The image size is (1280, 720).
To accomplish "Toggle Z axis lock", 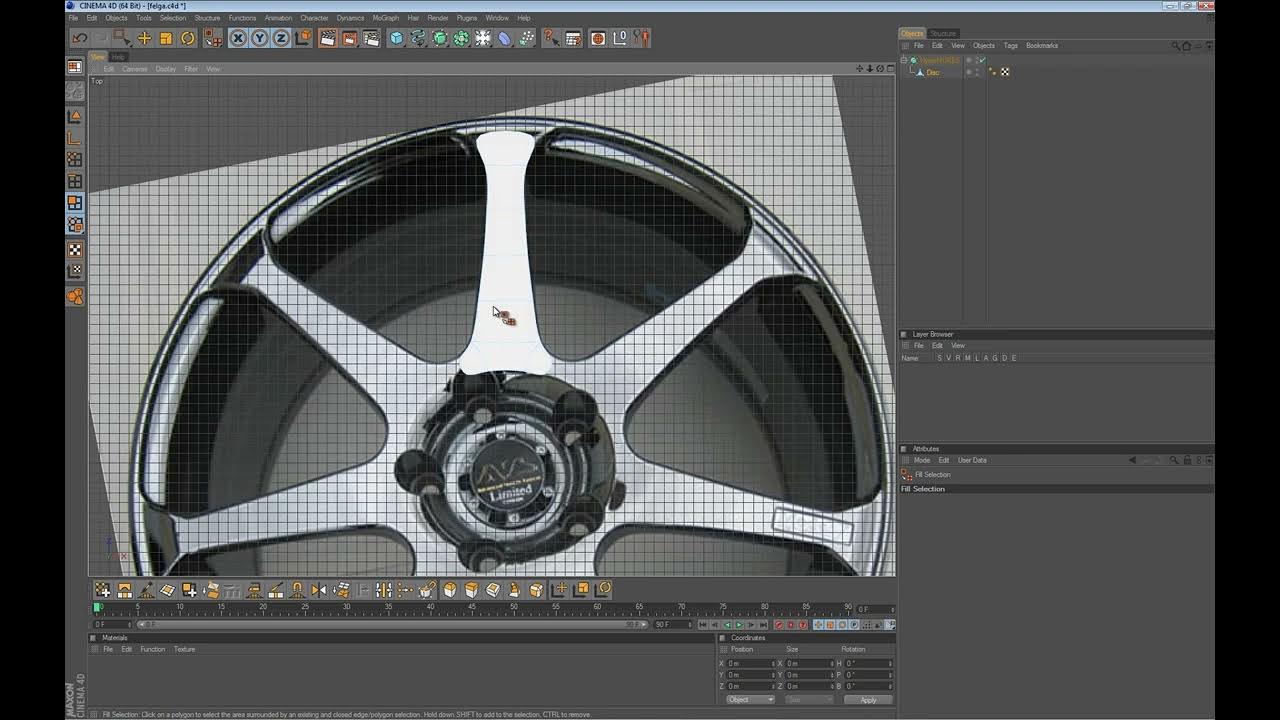I will click(x=281, y=38).
